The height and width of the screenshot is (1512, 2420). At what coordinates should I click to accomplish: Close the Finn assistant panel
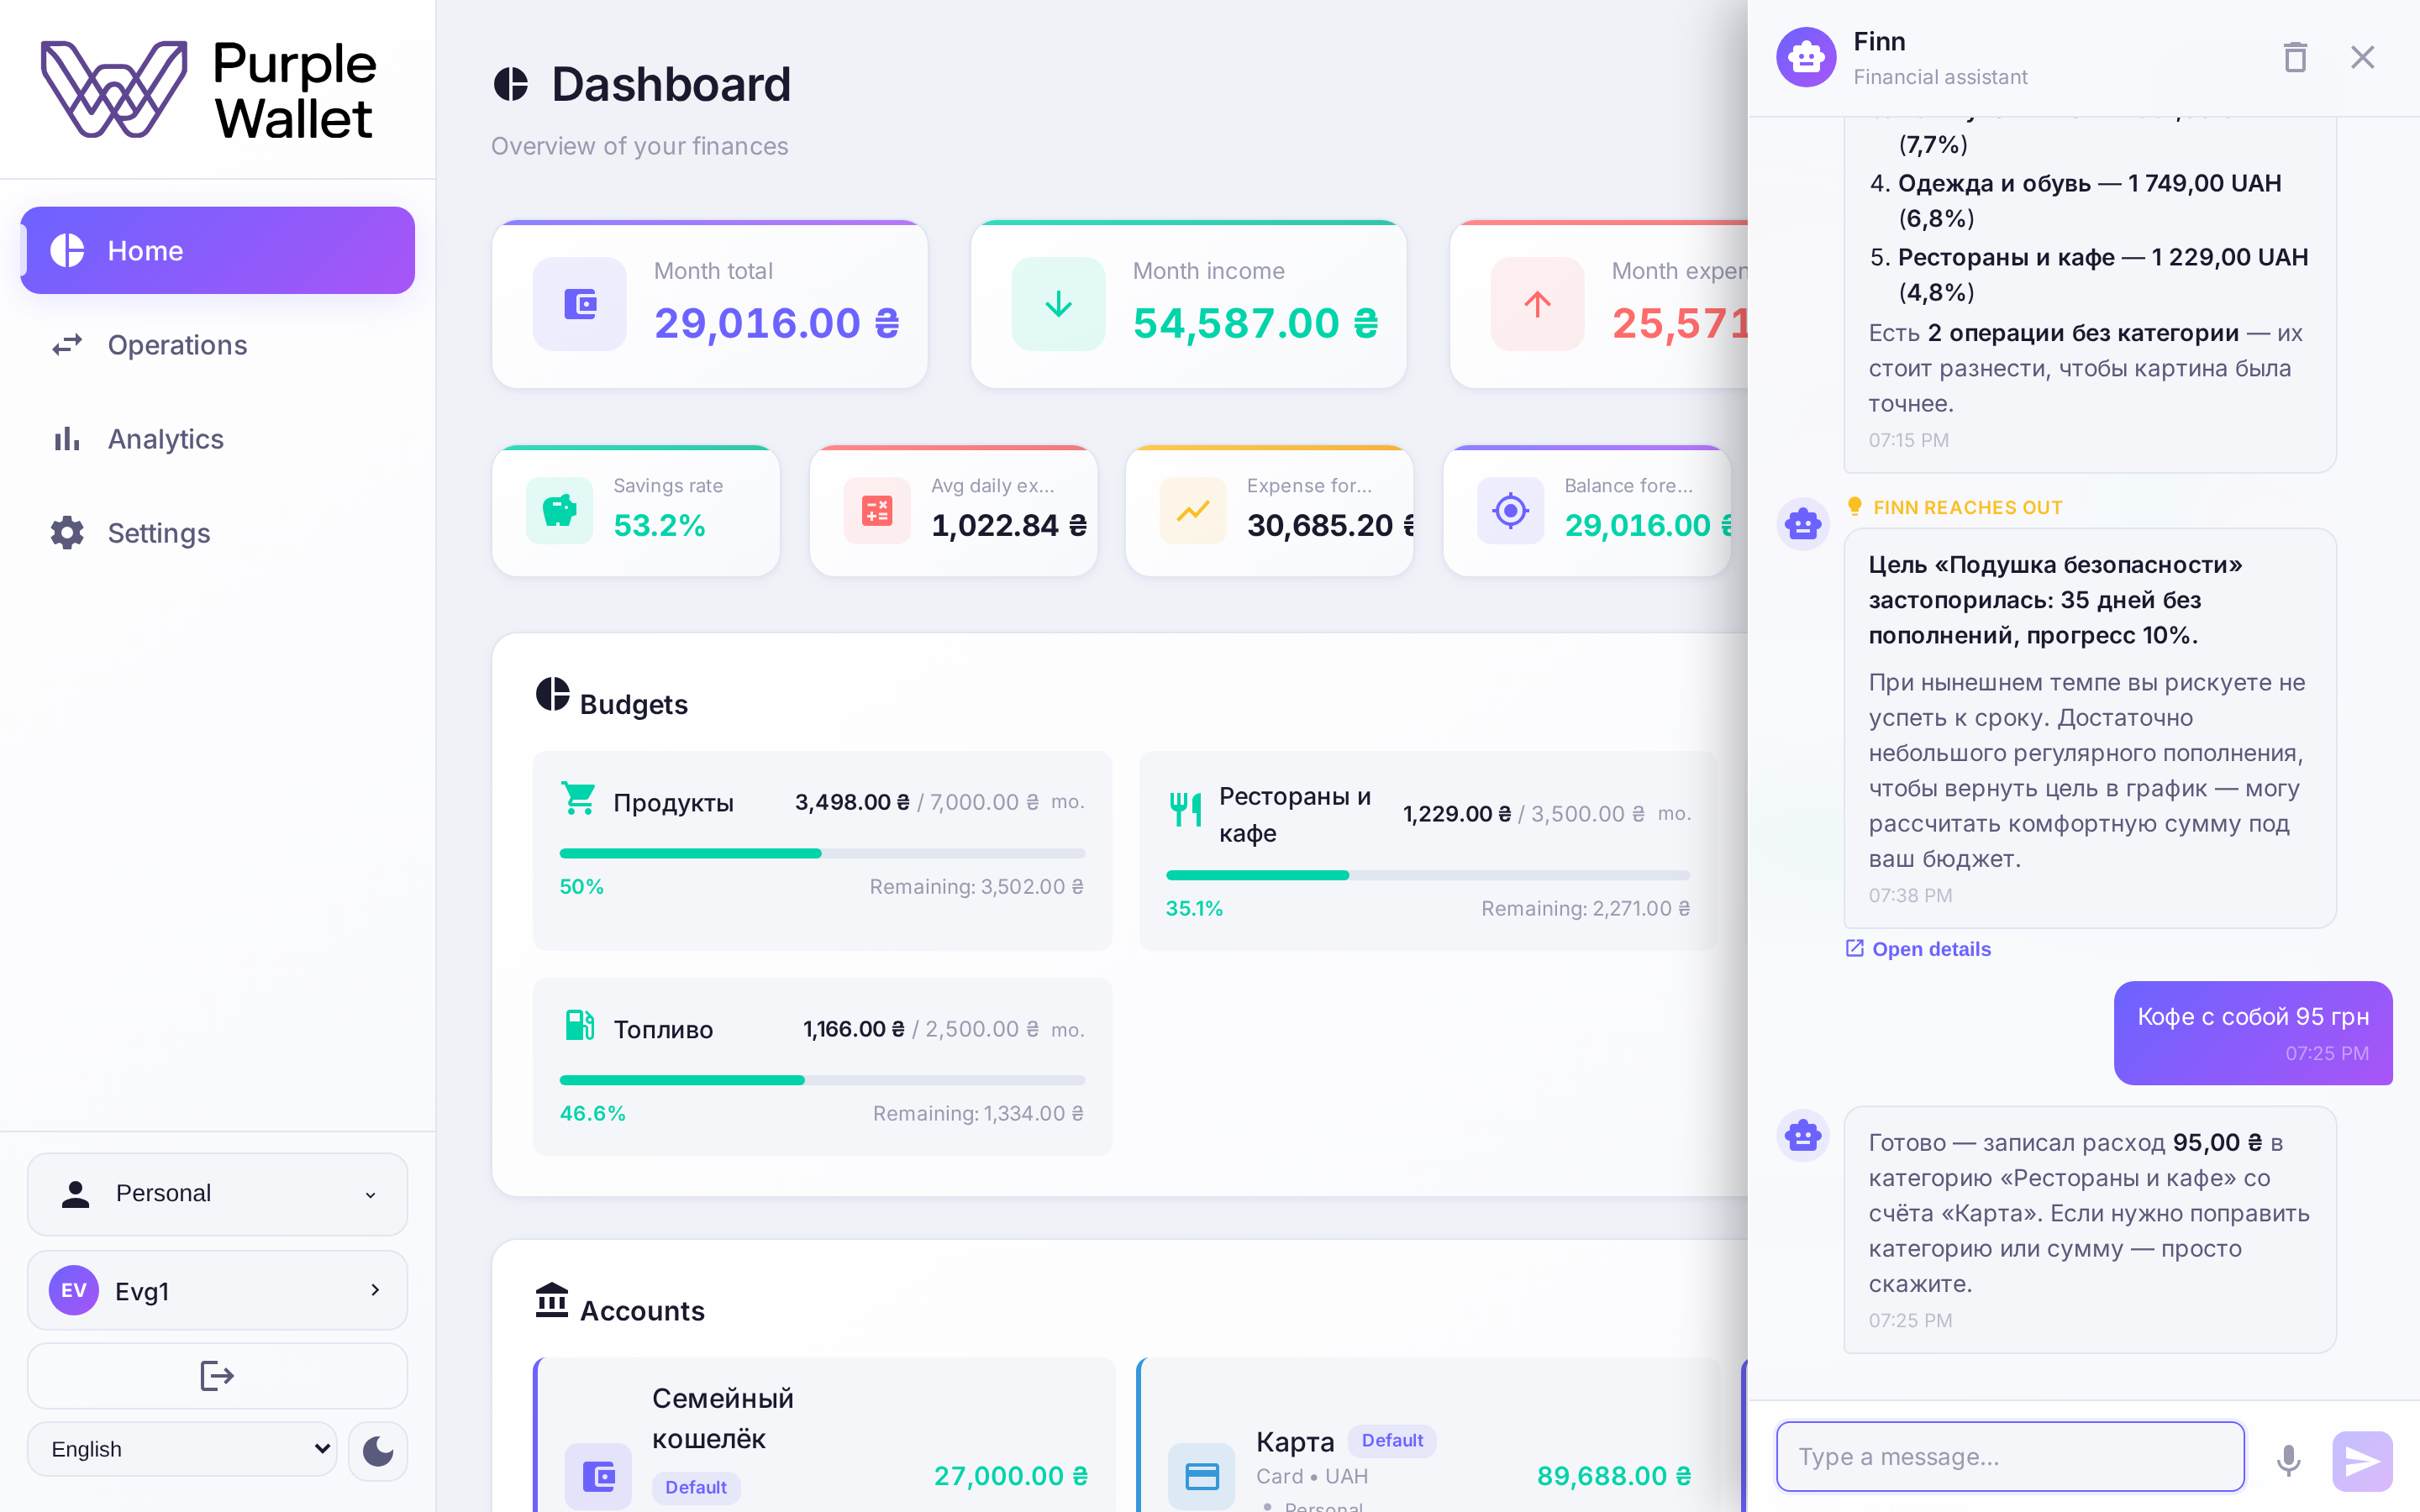point(2362,58)
